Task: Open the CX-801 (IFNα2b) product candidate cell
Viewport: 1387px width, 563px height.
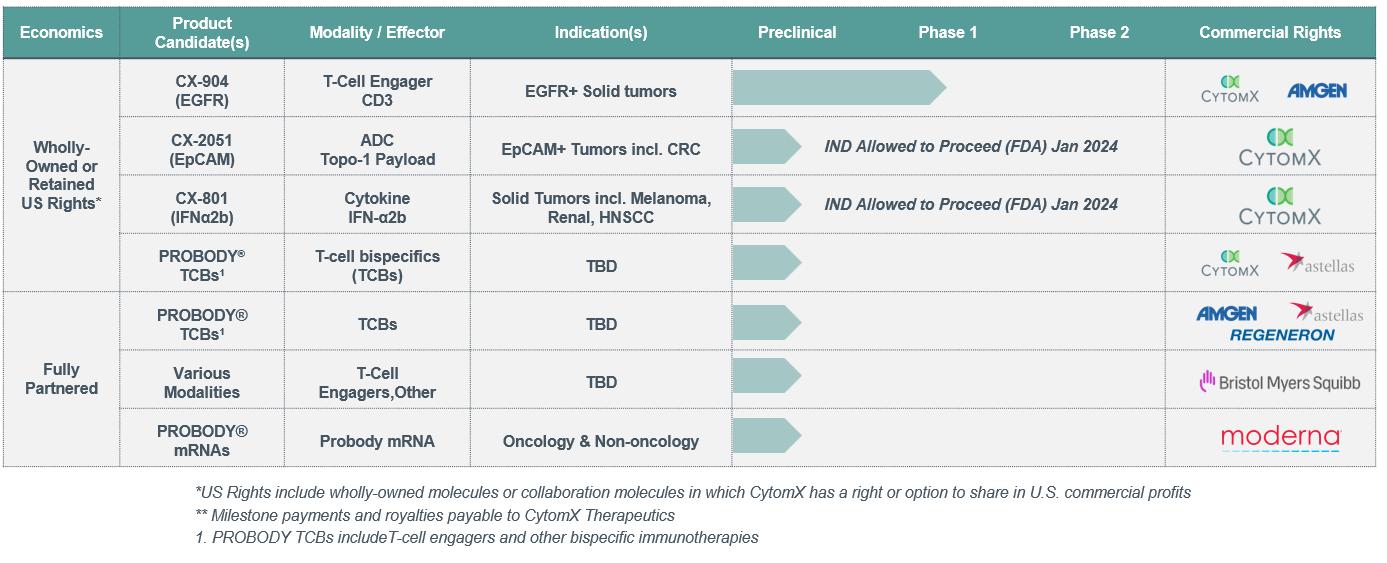Action: pos(201,207)
